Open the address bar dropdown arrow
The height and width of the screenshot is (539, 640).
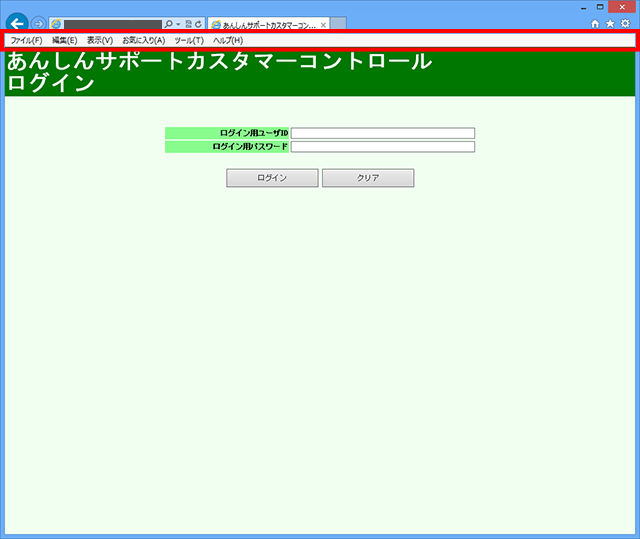[178, 24]
